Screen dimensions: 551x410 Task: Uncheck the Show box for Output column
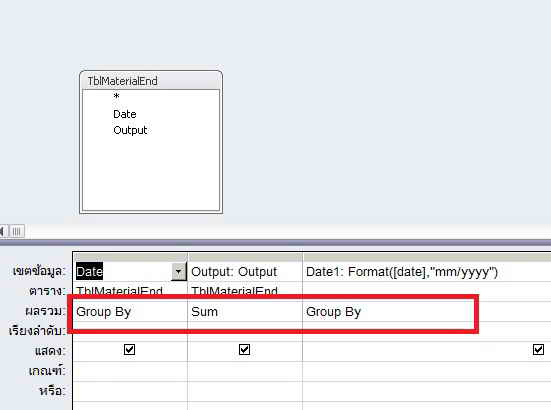pos(244,350)
